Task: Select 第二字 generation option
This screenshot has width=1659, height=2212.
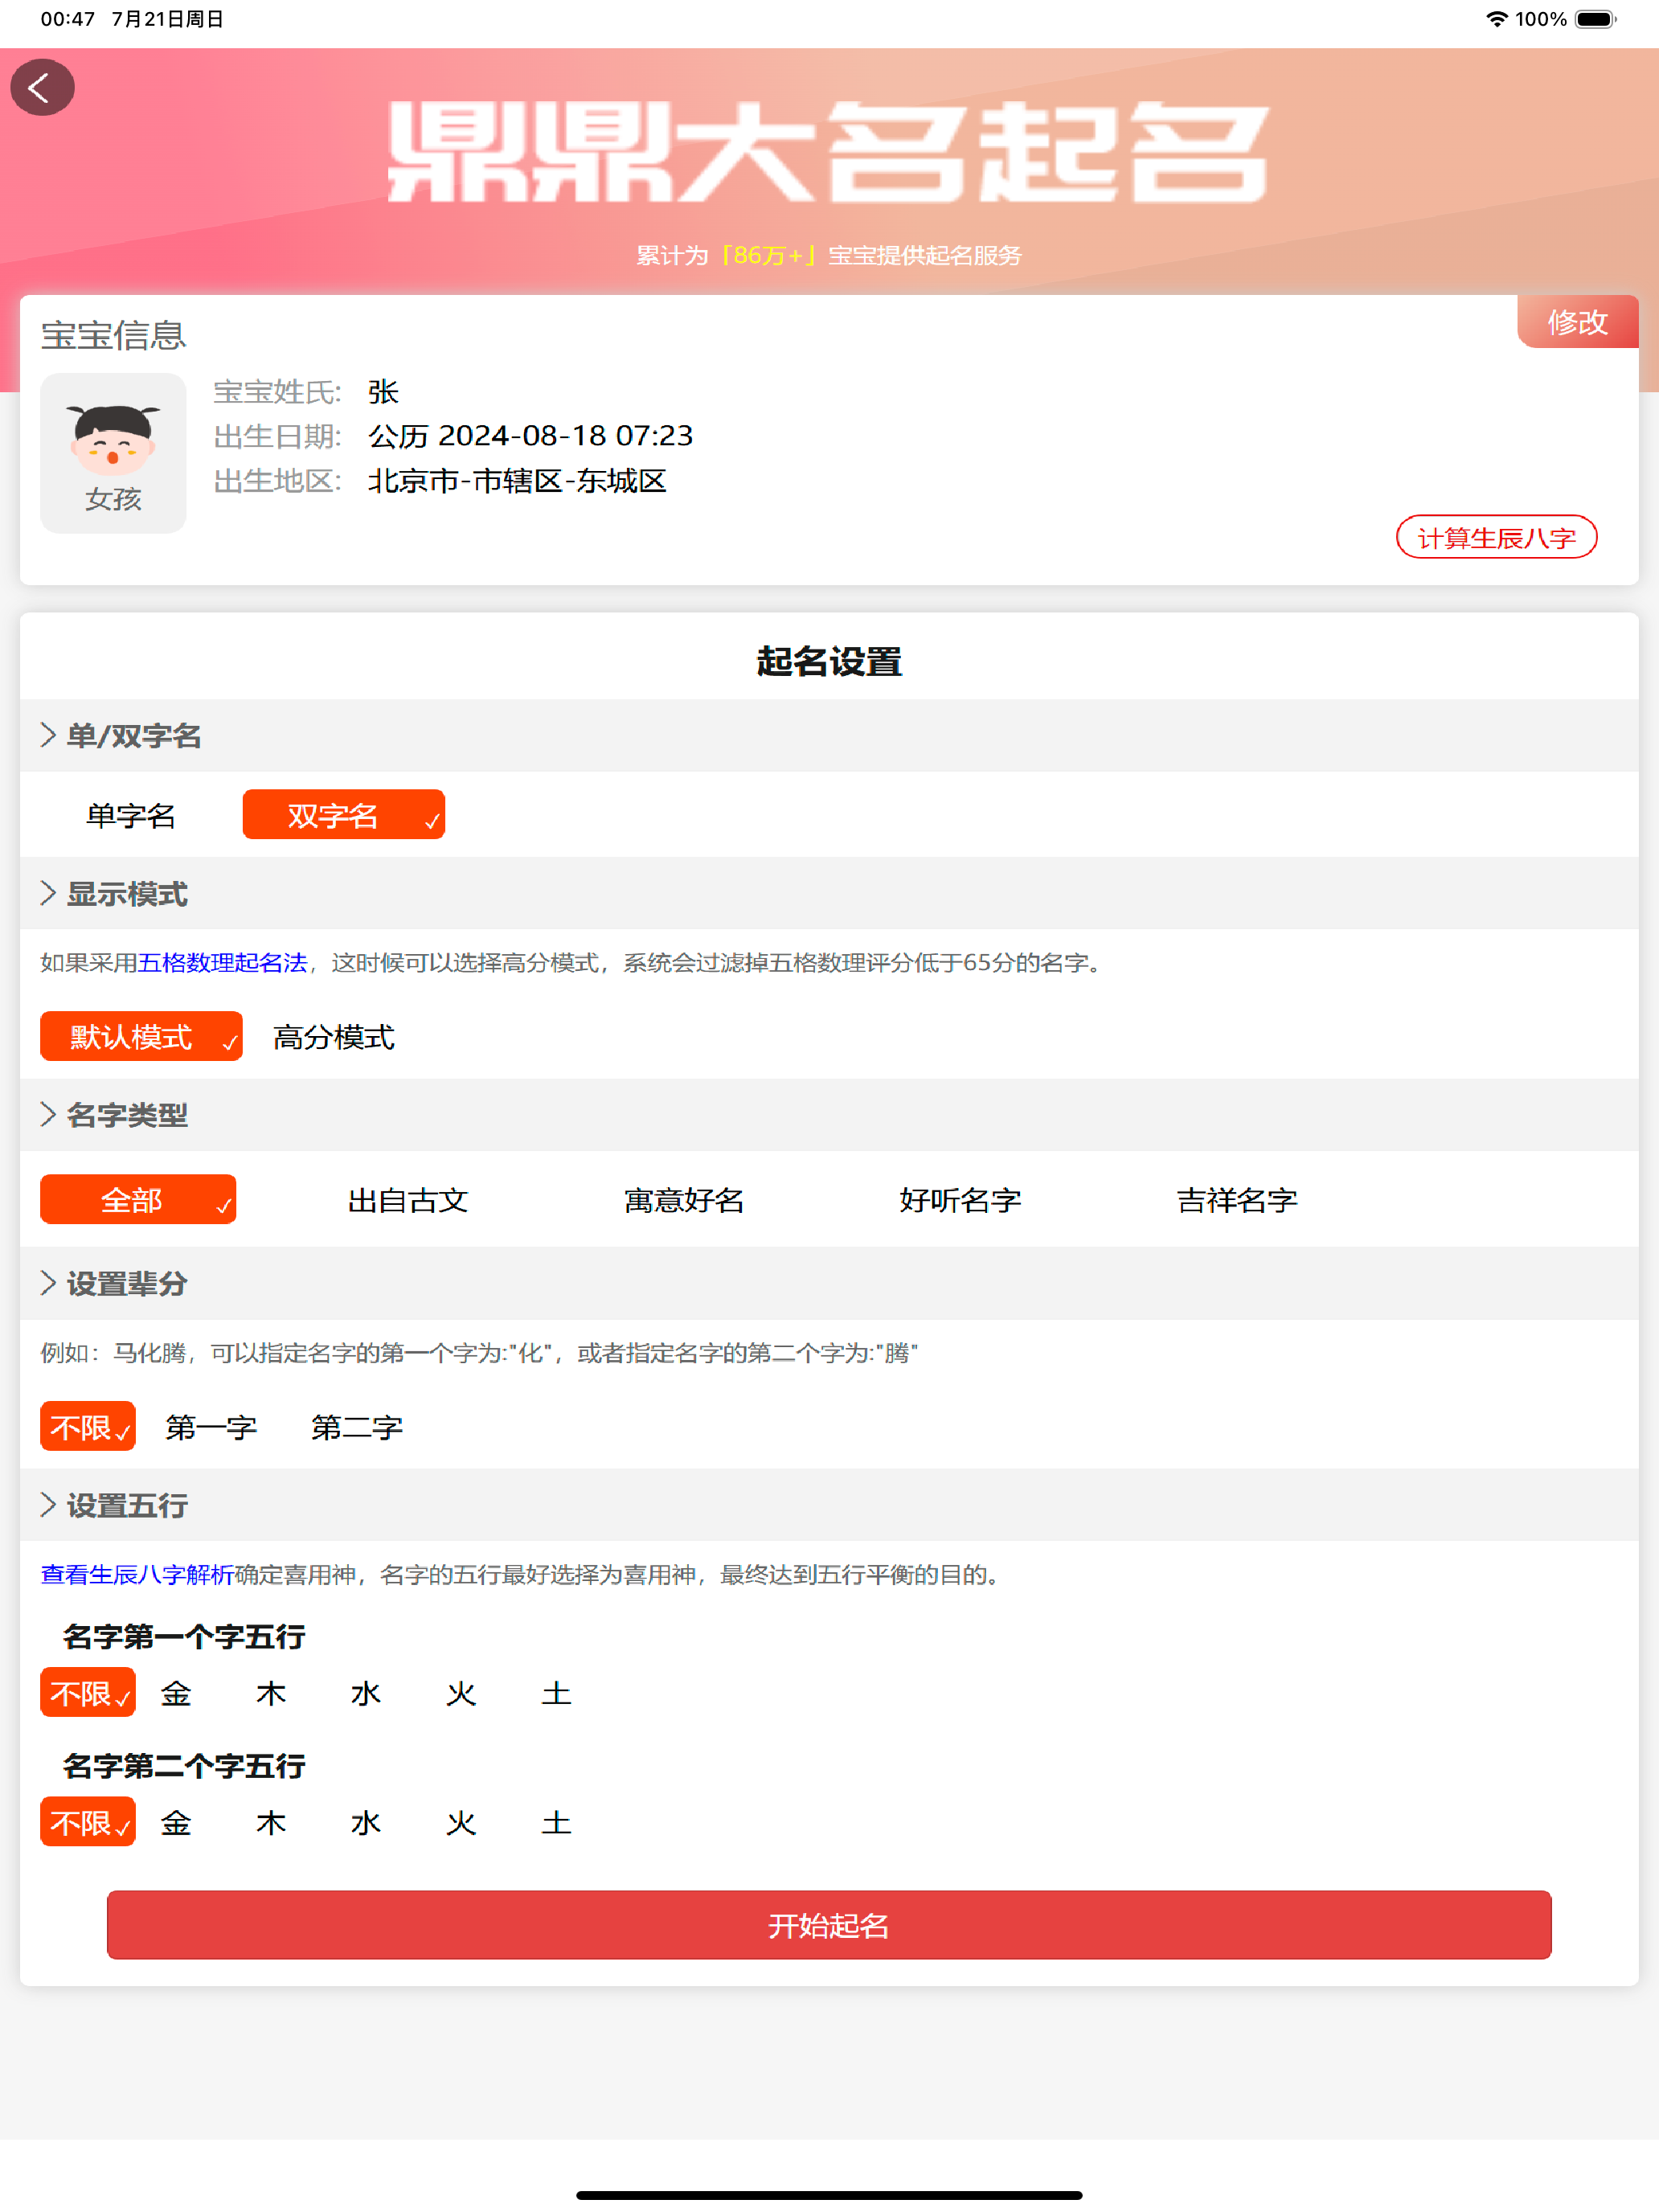Action: [x=357, y=1427]
